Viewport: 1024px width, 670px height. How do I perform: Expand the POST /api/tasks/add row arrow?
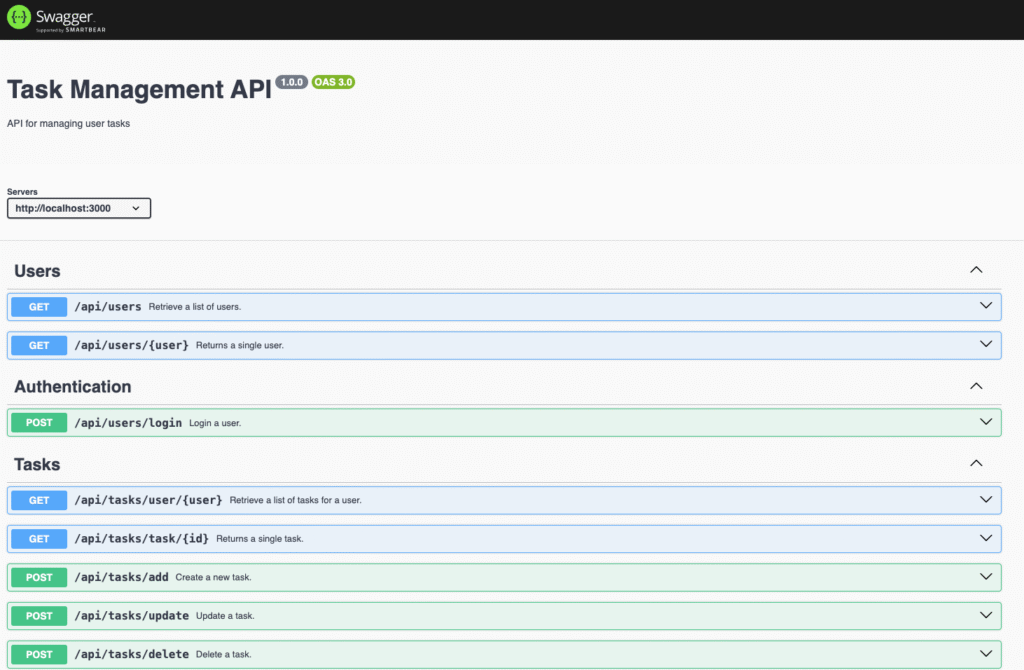[x=985, y=577]
